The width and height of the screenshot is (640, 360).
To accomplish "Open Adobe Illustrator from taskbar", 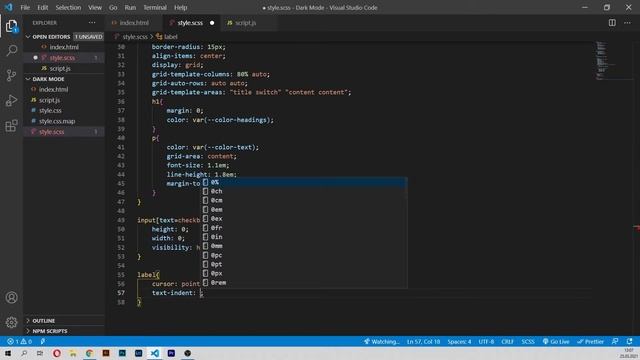I will click(106, 353).
